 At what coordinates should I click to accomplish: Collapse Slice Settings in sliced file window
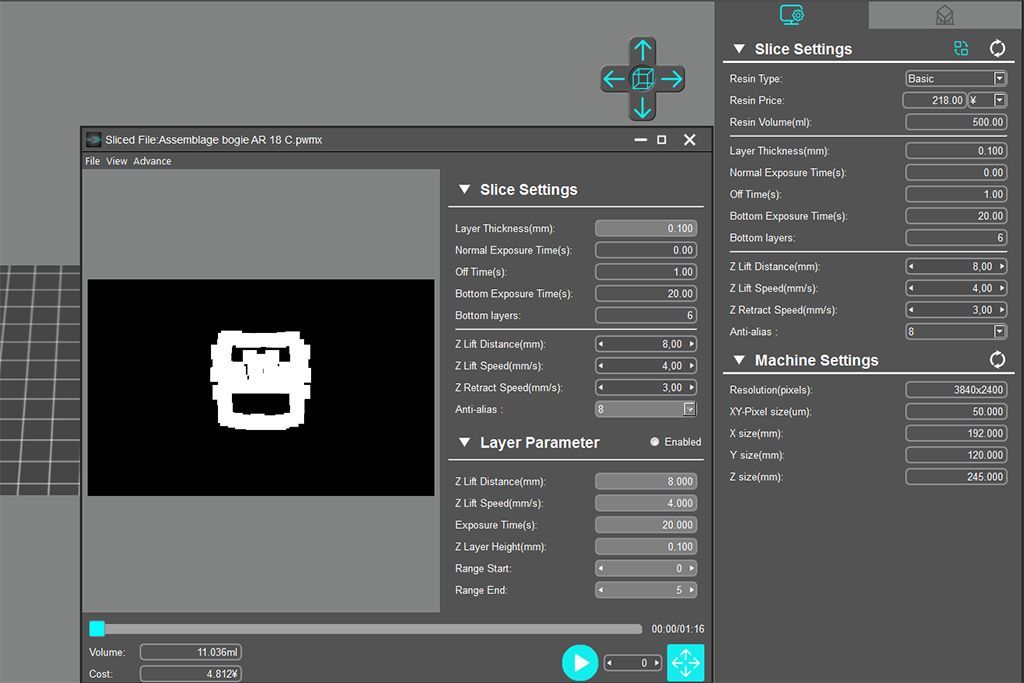pyautogui.click(x=464, y=189)
